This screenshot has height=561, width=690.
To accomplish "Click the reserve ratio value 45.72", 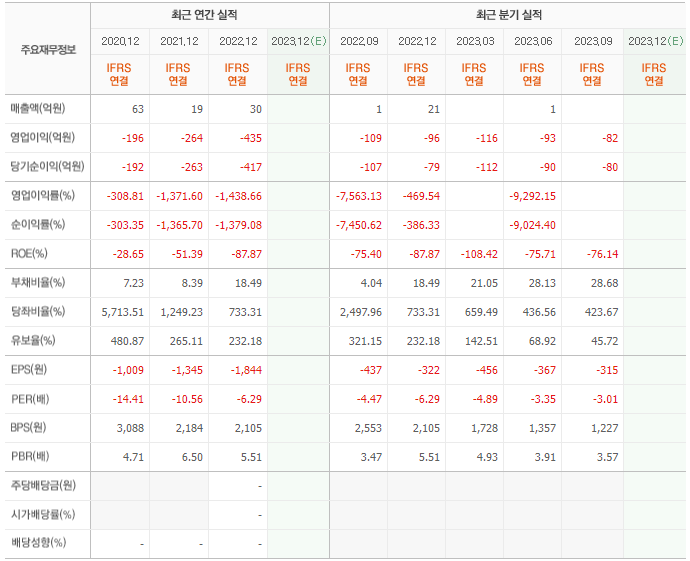I will click(x=605, y=341).
